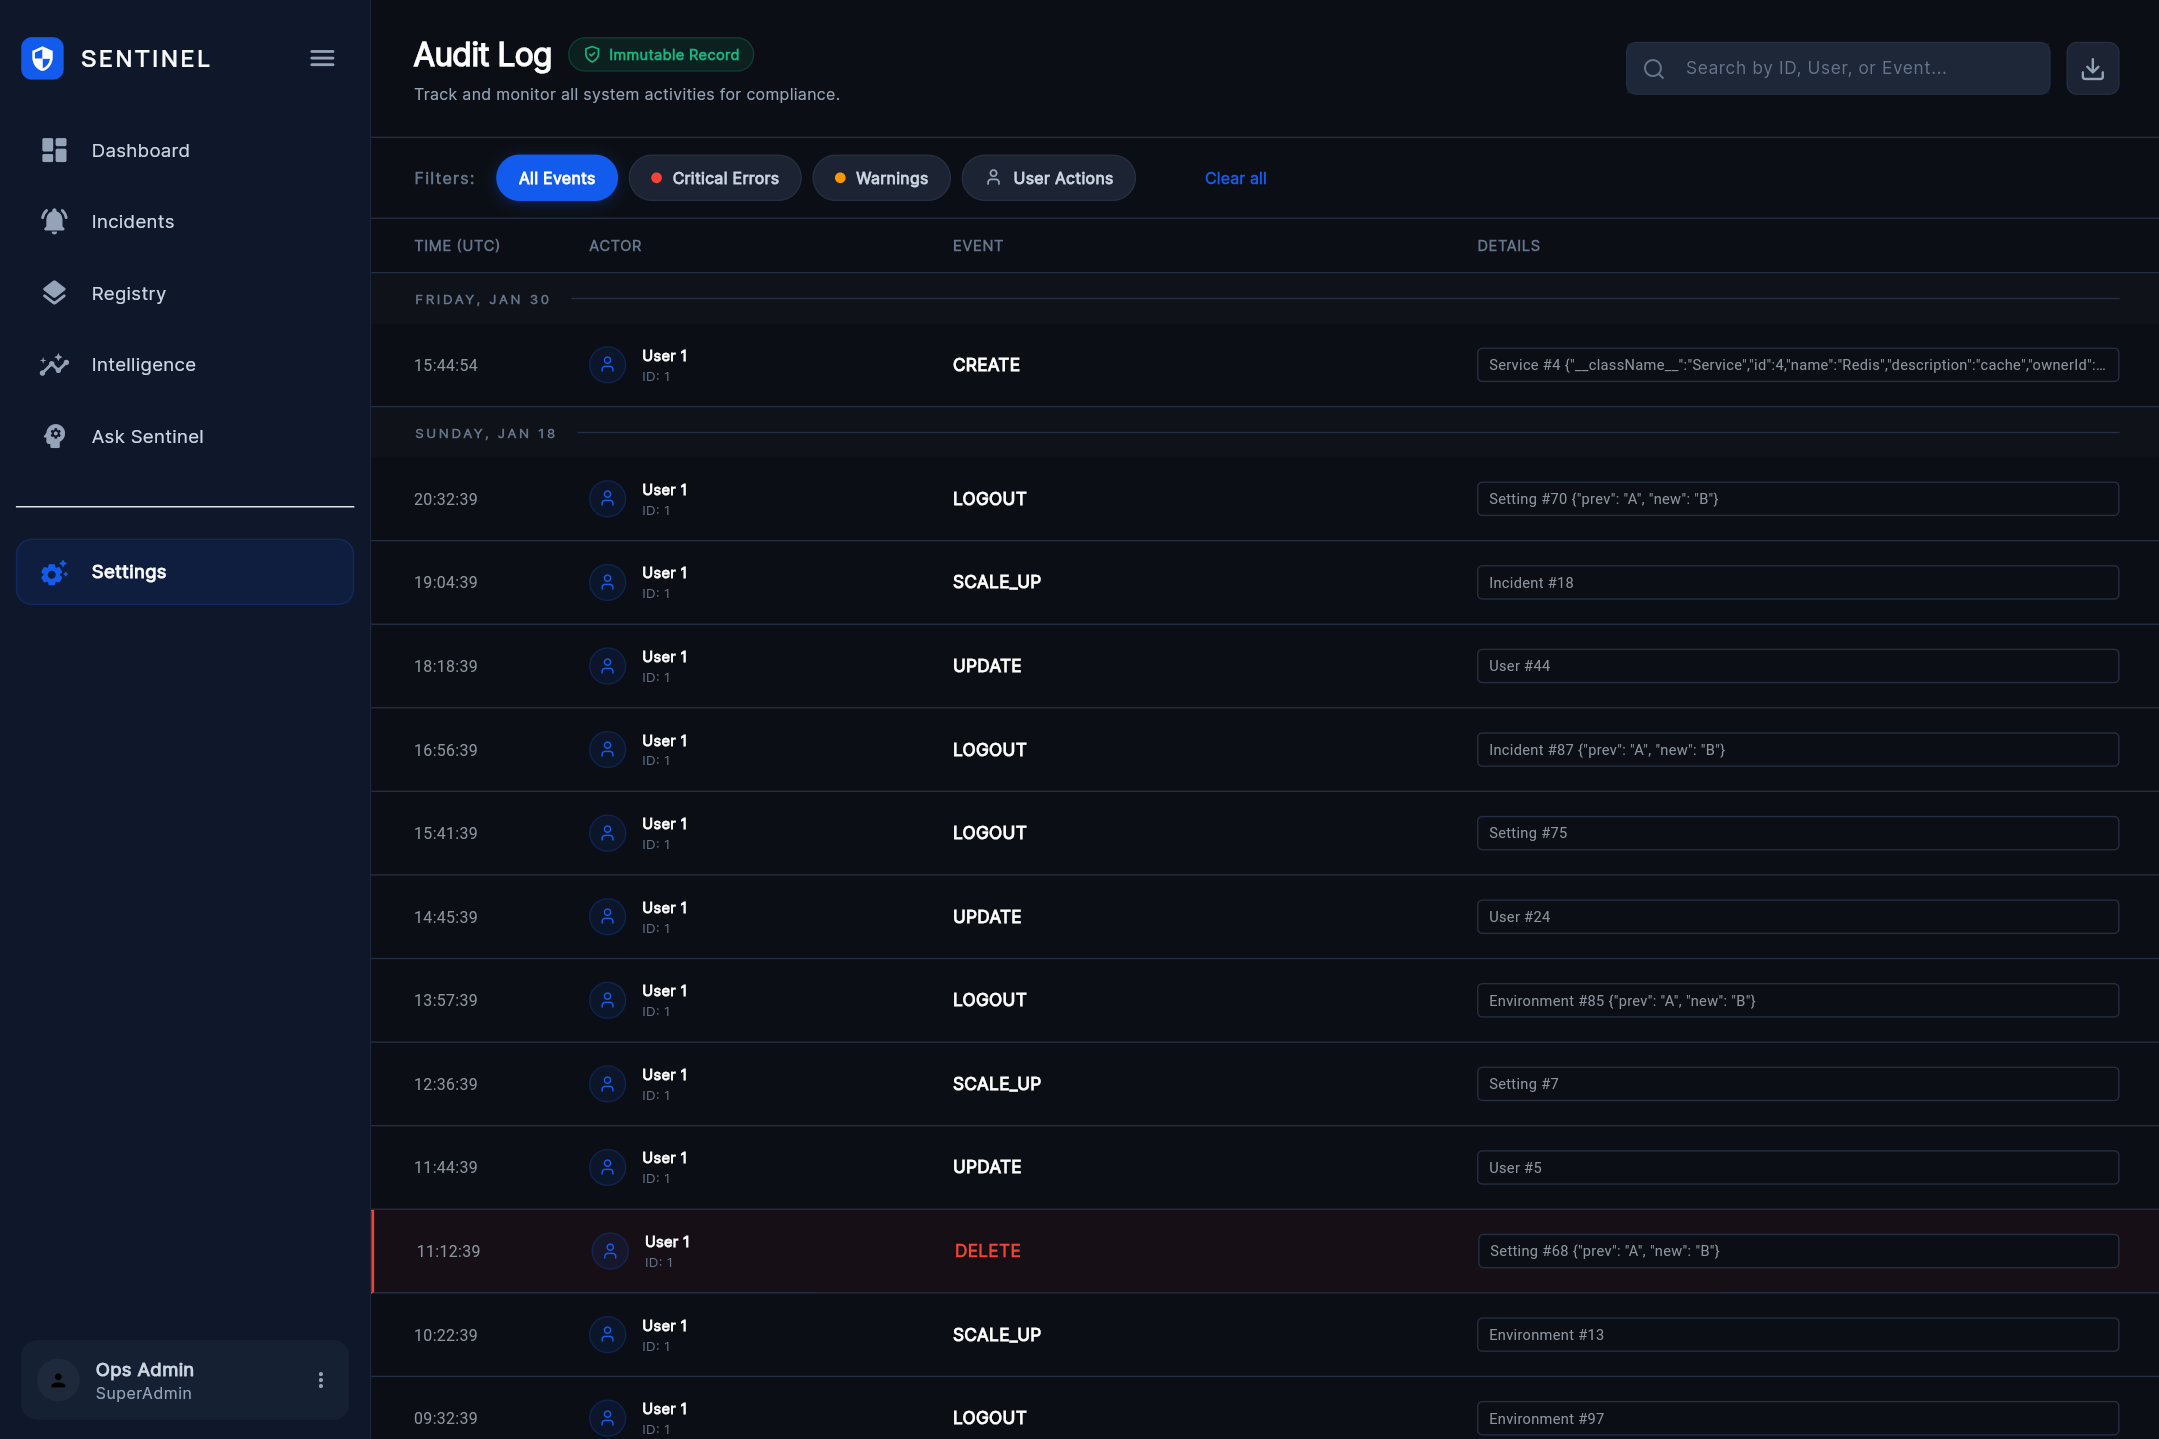Focus the Search by ID input field
The image size is (2159, 1439).
1860,68
